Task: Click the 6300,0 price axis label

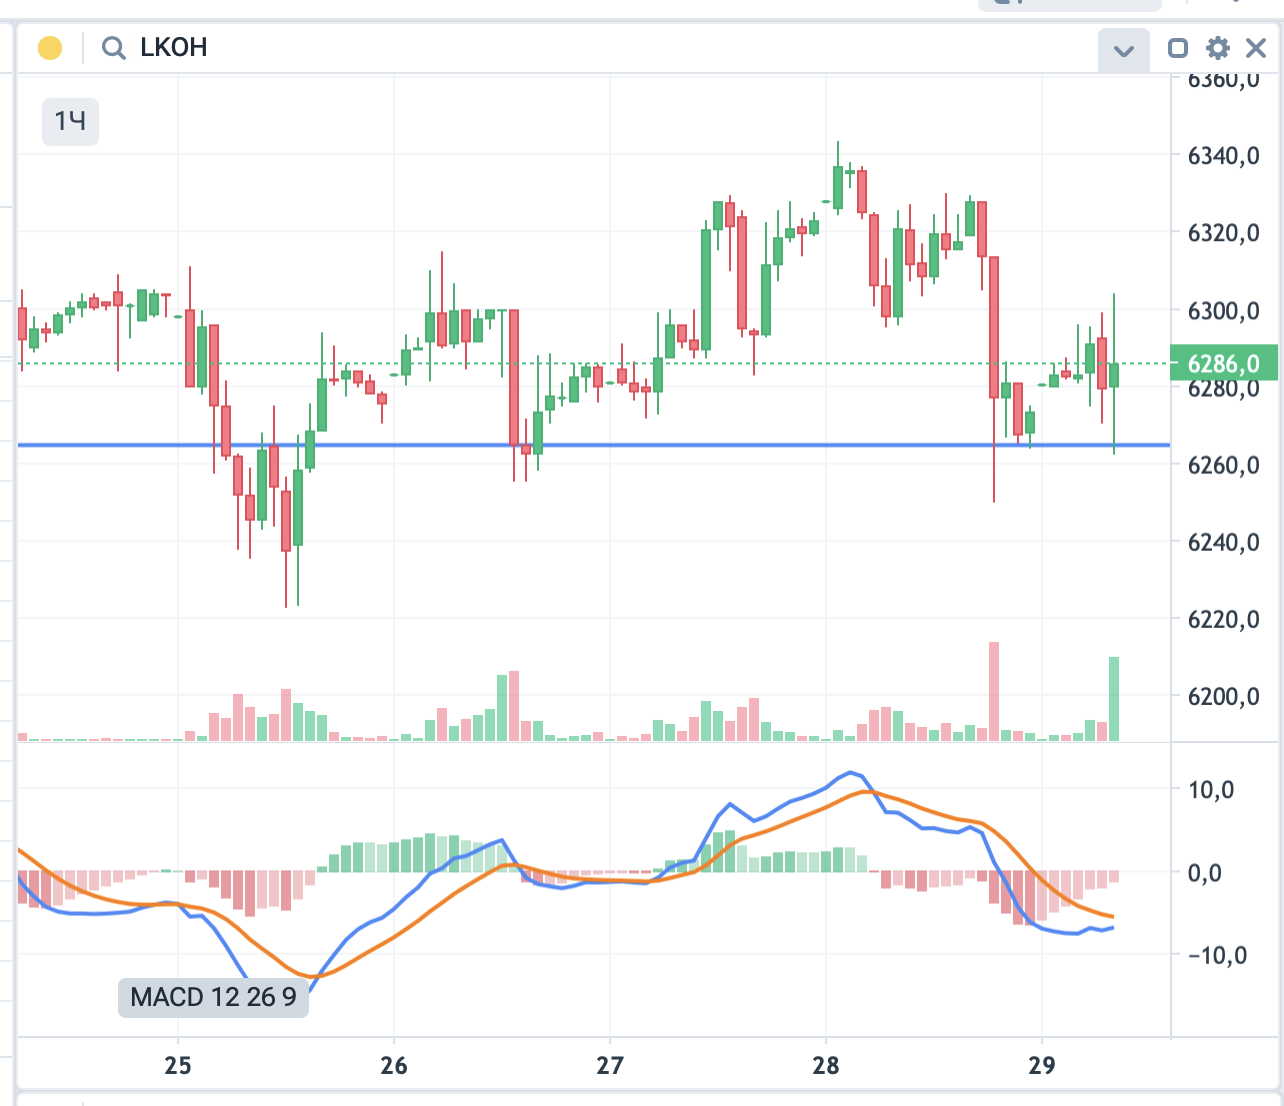Action: [x=1223, y=311]
